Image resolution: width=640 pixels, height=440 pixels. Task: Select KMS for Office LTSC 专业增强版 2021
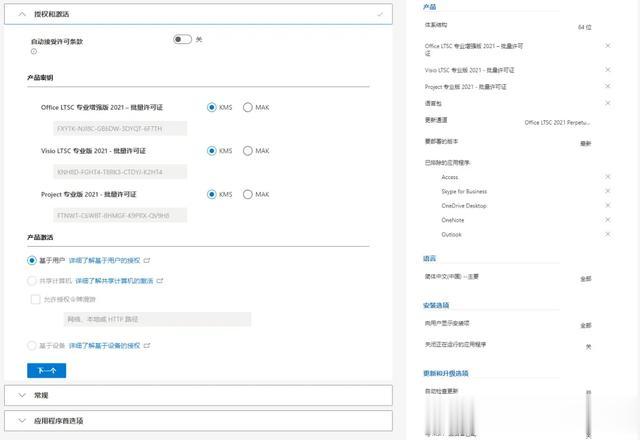coord(211,107)
